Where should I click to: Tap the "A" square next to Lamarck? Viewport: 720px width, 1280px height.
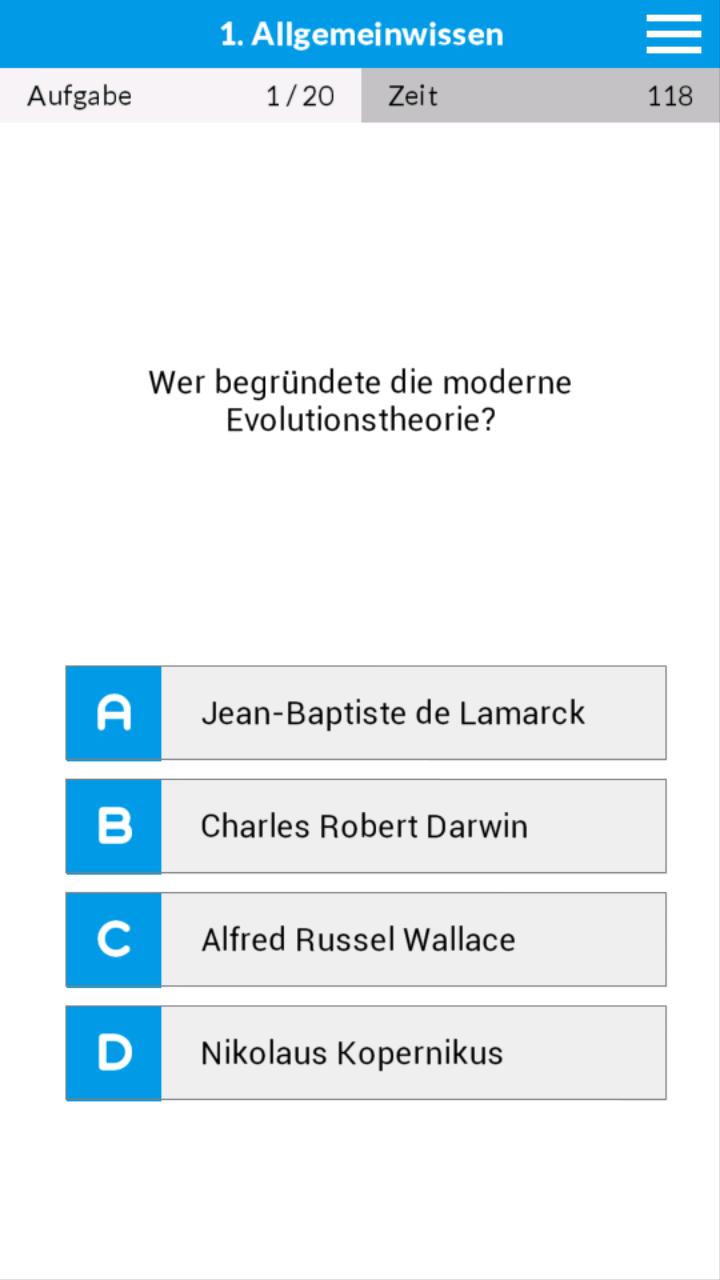click(x=113, y=712)
